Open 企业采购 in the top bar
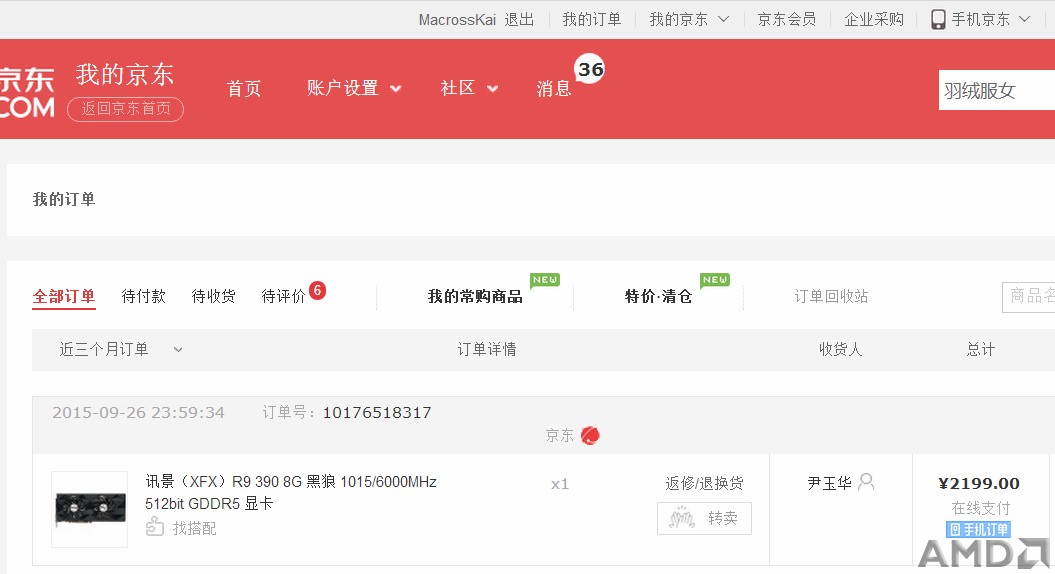This screenshot has height=574, width=1055. click(874, 20)
